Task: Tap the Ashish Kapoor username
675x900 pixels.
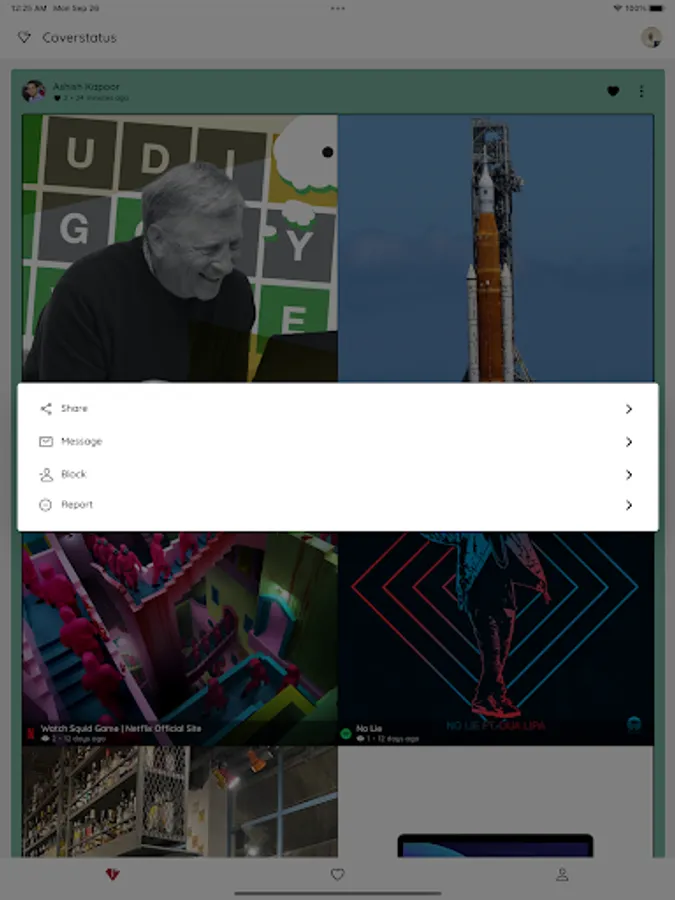Action: [86, 87]
